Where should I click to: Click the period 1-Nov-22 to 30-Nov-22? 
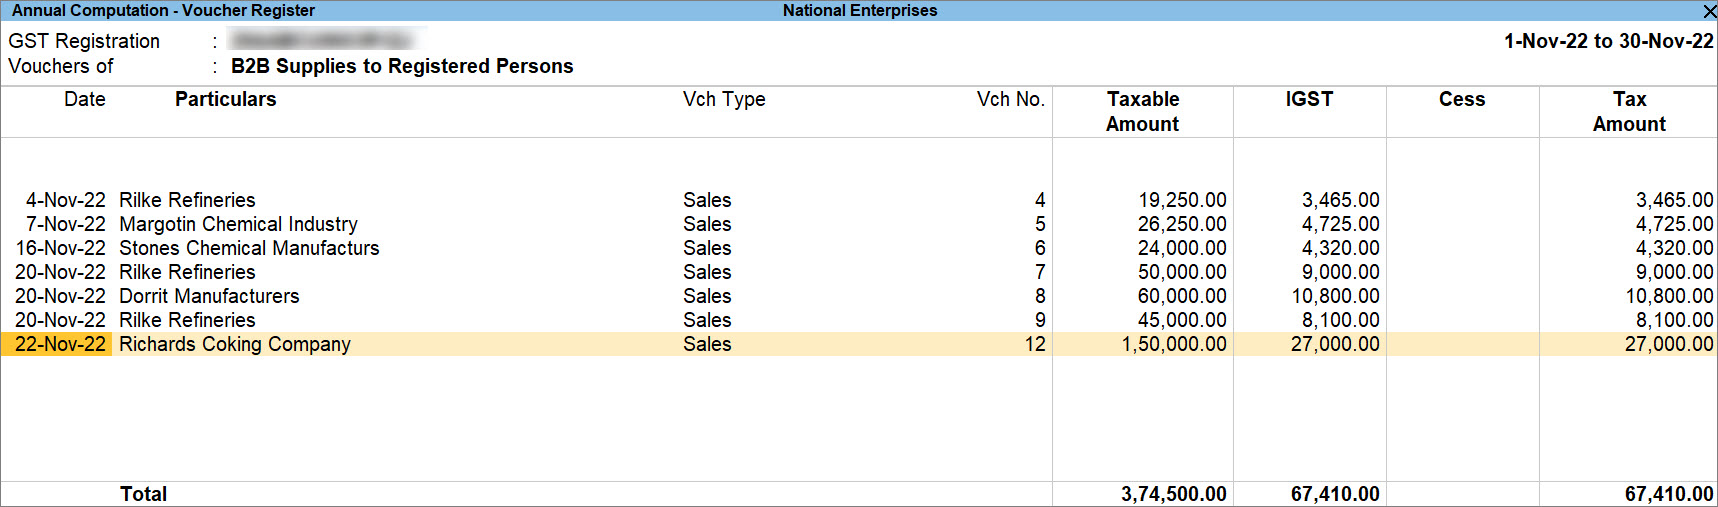(x=1609, y=41)
